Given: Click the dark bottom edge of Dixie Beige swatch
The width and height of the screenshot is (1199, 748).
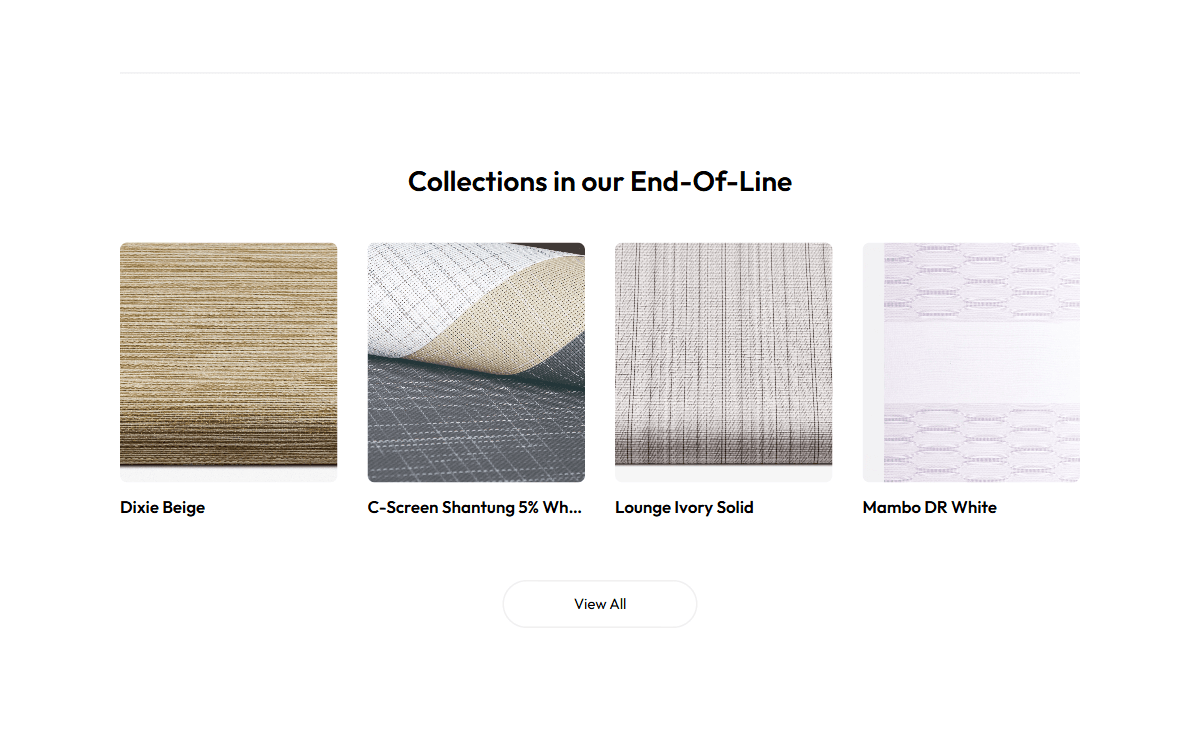Looking at the screenshot, I should point(228,460).
